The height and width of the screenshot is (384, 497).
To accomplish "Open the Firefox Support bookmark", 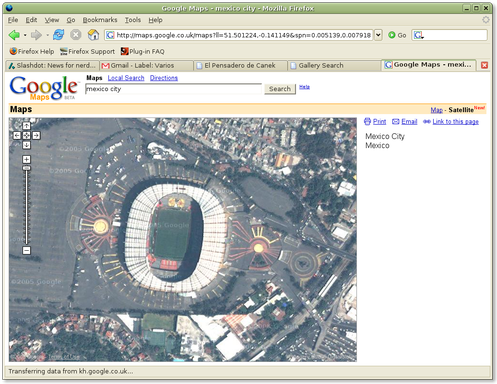I will pyautogui.click(x=87, y=51).
